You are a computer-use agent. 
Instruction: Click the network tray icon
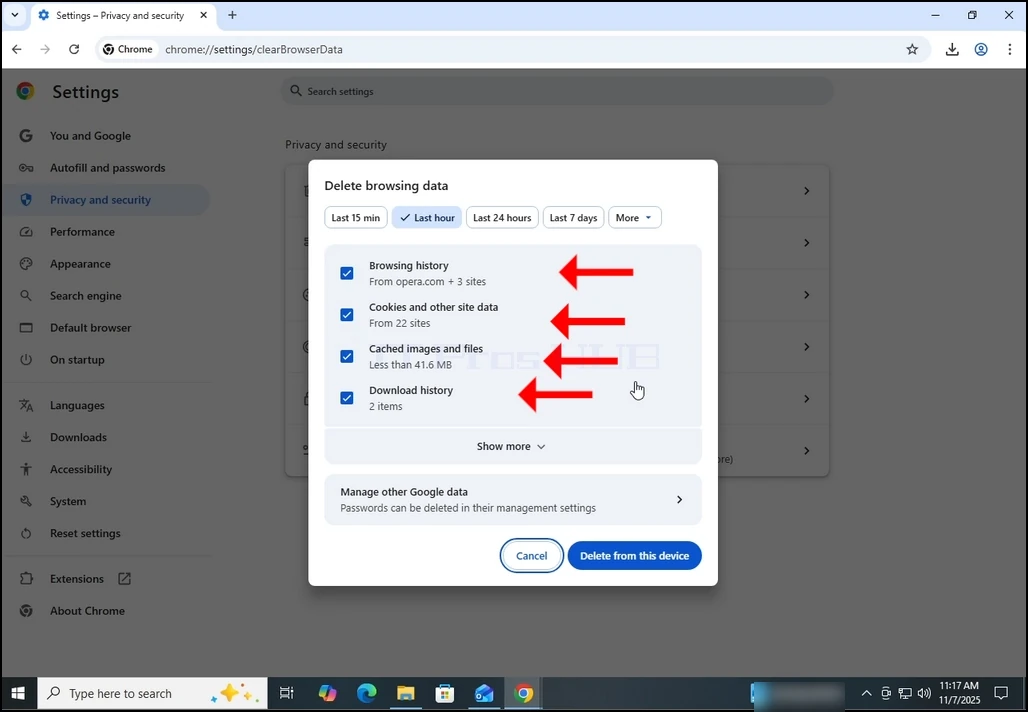(x=905, y=693)
